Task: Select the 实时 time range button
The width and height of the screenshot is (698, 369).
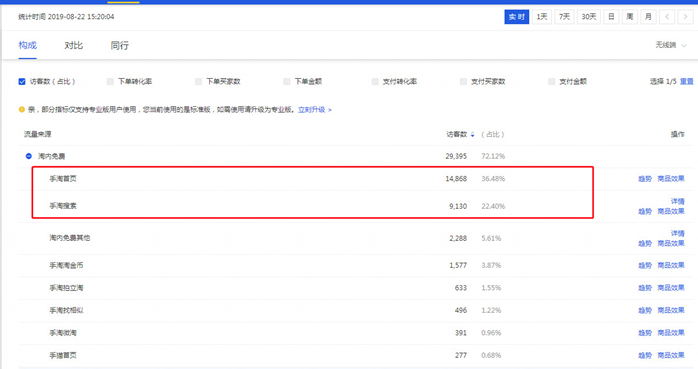Action: coord(517,17)
